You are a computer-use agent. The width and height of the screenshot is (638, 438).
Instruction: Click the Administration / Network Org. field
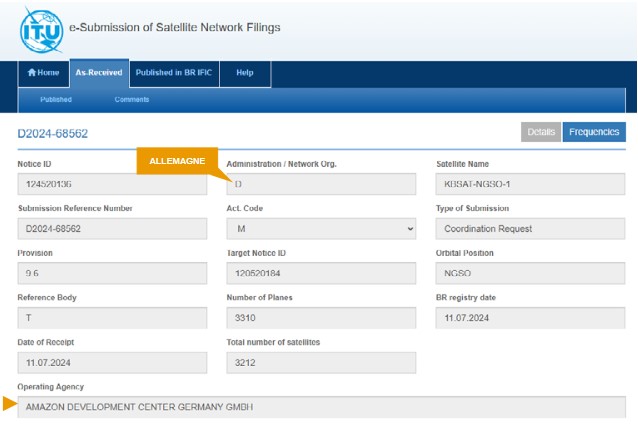coord(321,184)
